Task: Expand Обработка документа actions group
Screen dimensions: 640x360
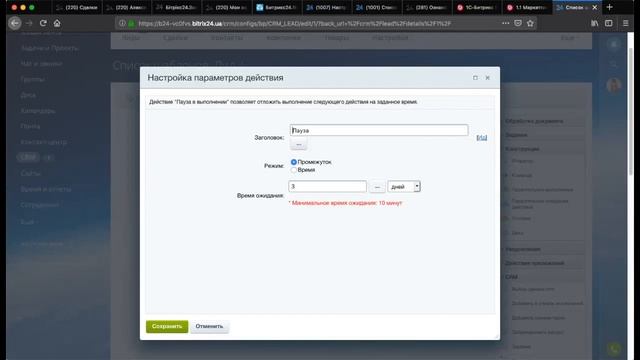Action: (x=543, y=121)
